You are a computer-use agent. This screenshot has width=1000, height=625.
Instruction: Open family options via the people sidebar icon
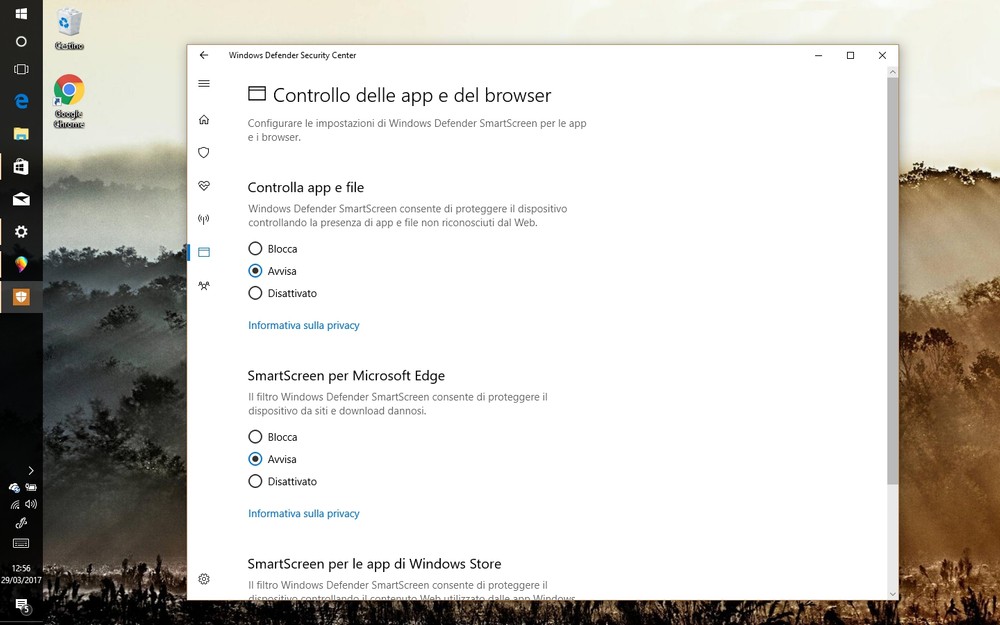click(x=204, y=285)
